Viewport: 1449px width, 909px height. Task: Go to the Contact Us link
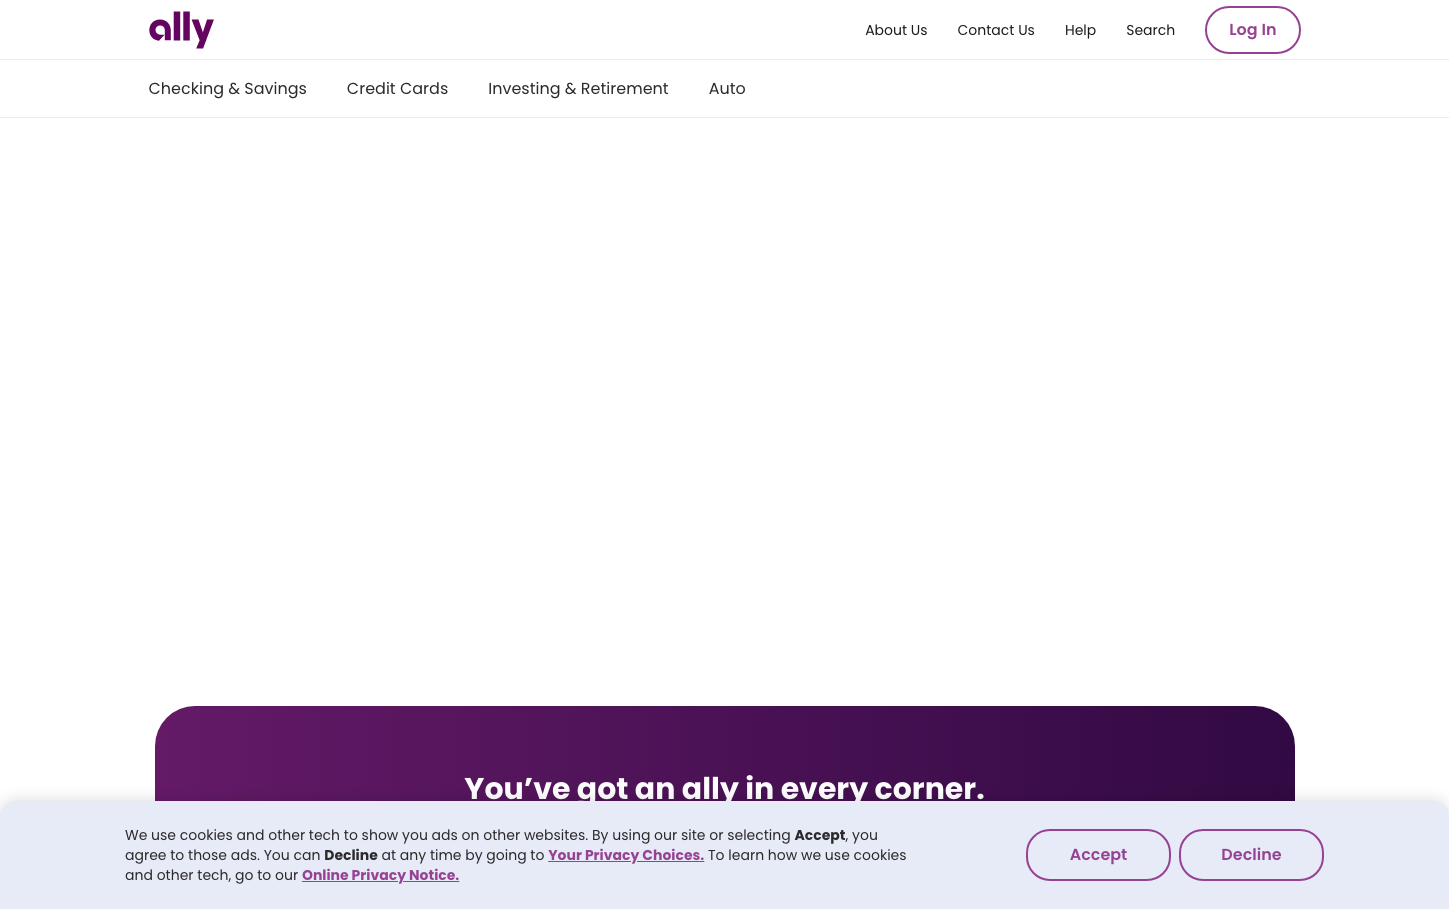(x=995, y=30)
